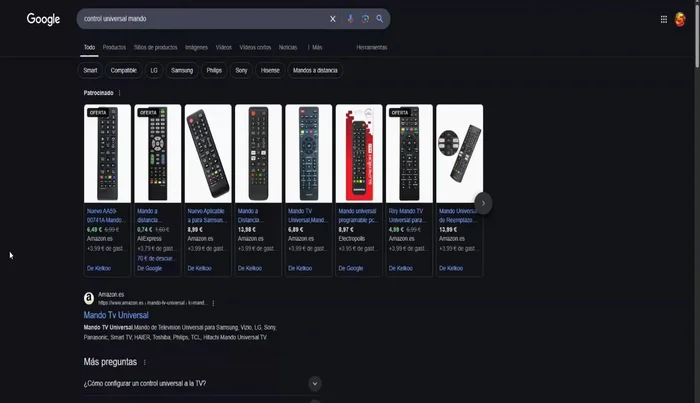Viewport: 700px width, 403px height.
Task: Open the Google account avatar
Action: point(680,19)
